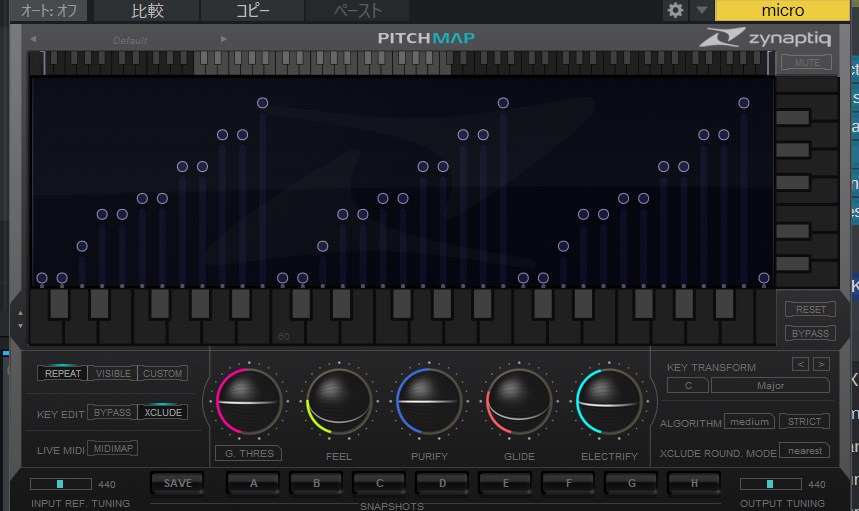Screen dimensions: 859x511
Task: Enable BYPASS key edit mode
Action: tap(112, 412)
